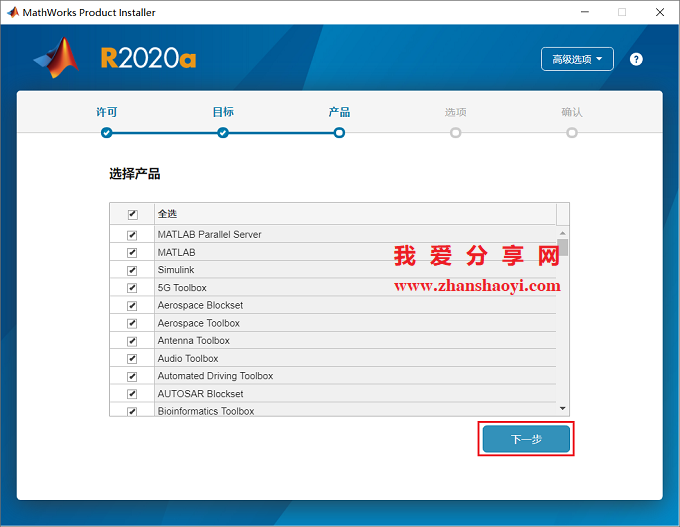Toggle the Aerospace Blockset checkbox
The image size is (680, 527).
coord(132,306)
